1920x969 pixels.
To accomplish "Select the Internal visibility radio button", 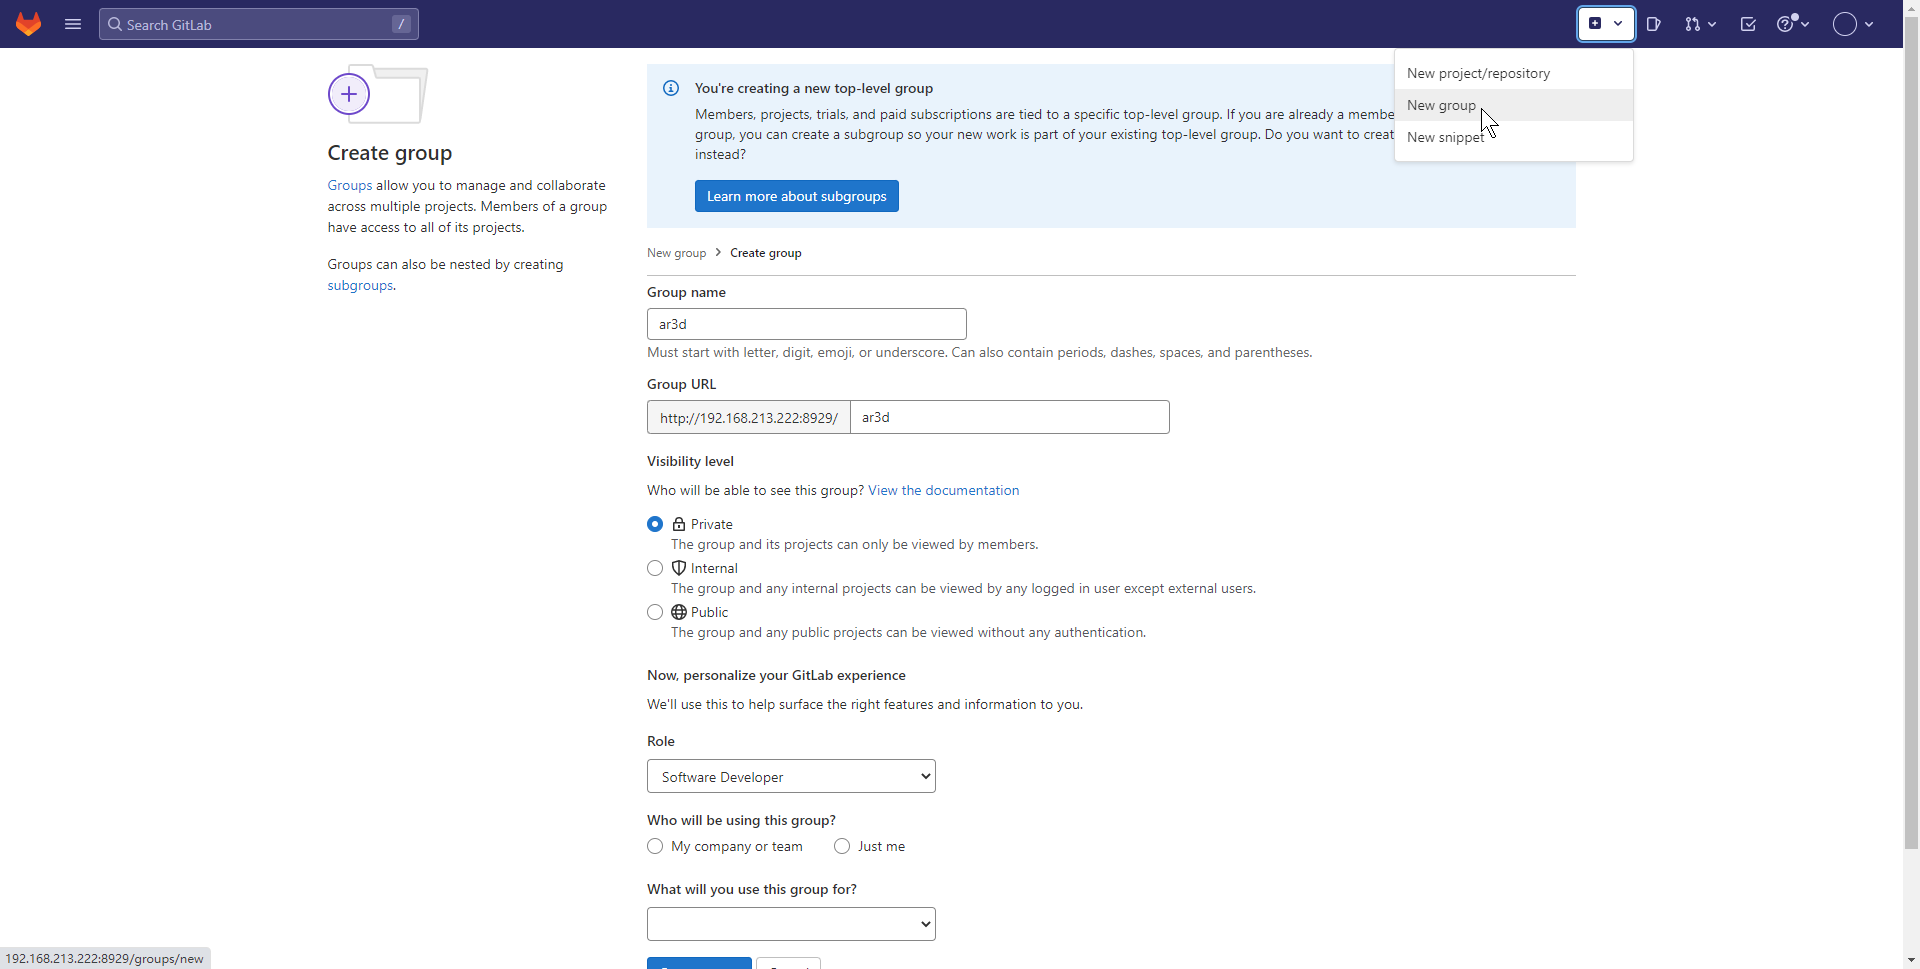I will (655, 568).
